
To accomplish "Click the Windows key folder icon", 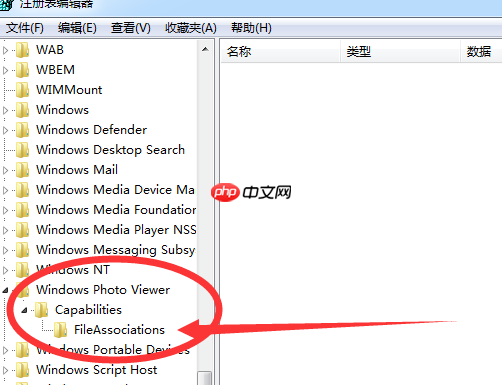I will click(23, 110).
